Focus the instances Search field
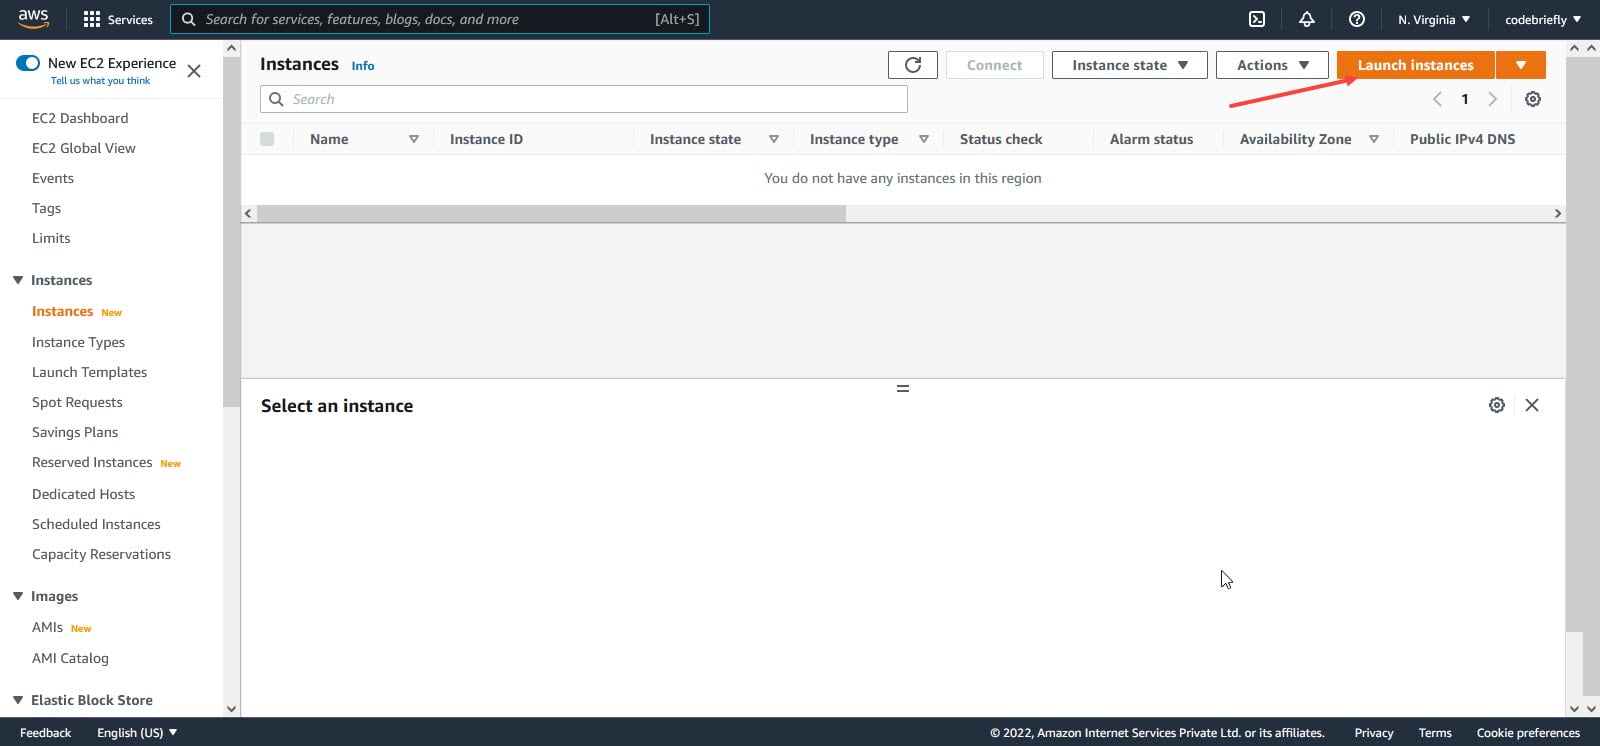 coord(584,99)
